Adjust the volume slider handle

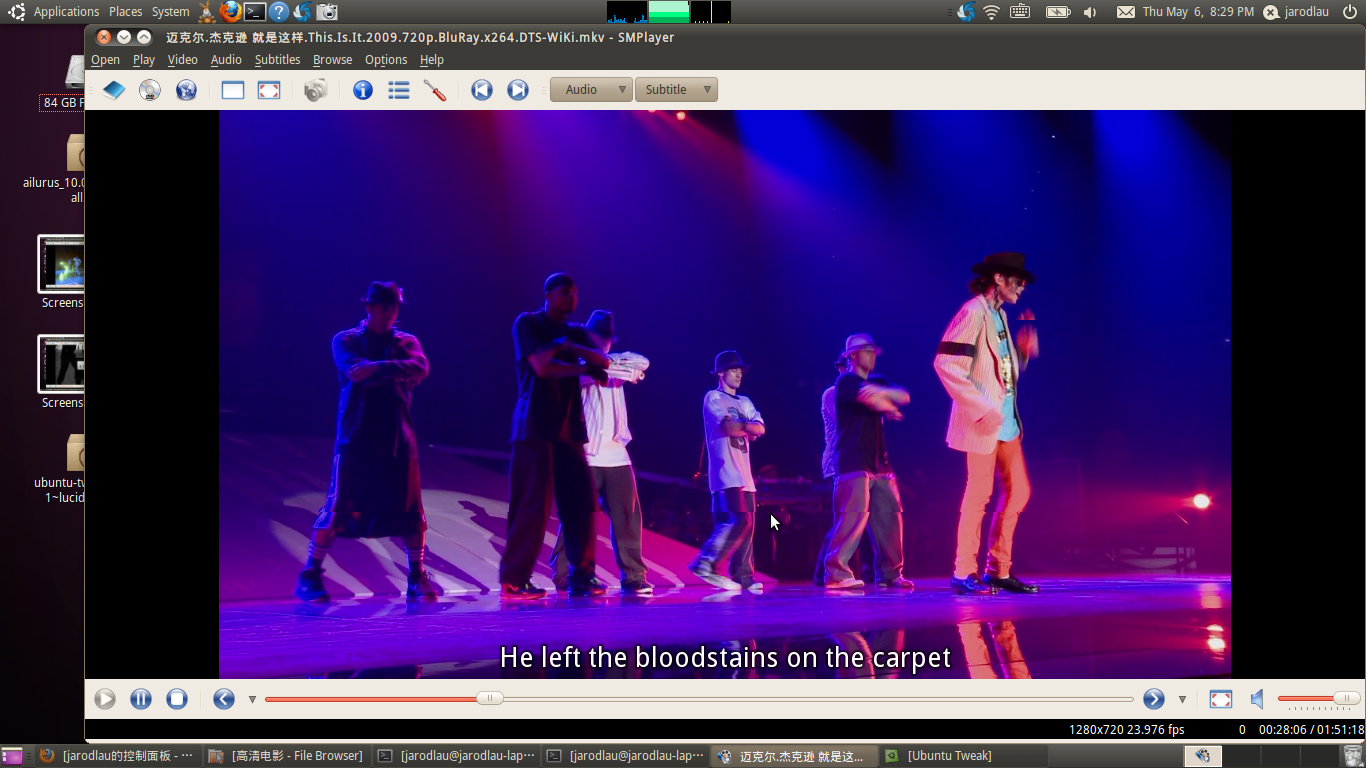1346,698
